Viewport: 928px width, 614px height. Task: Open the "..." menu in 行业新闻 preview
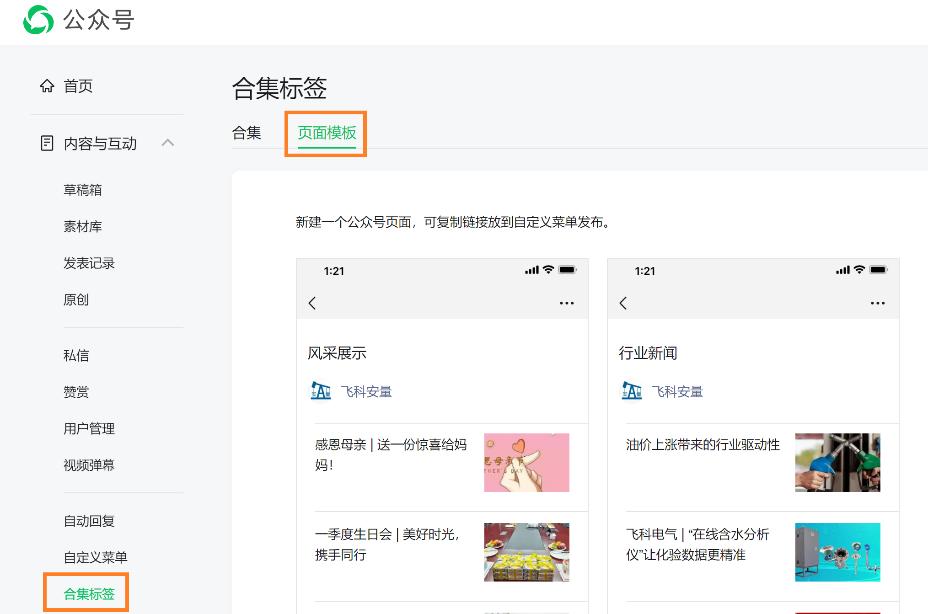[x=877, y=303]
